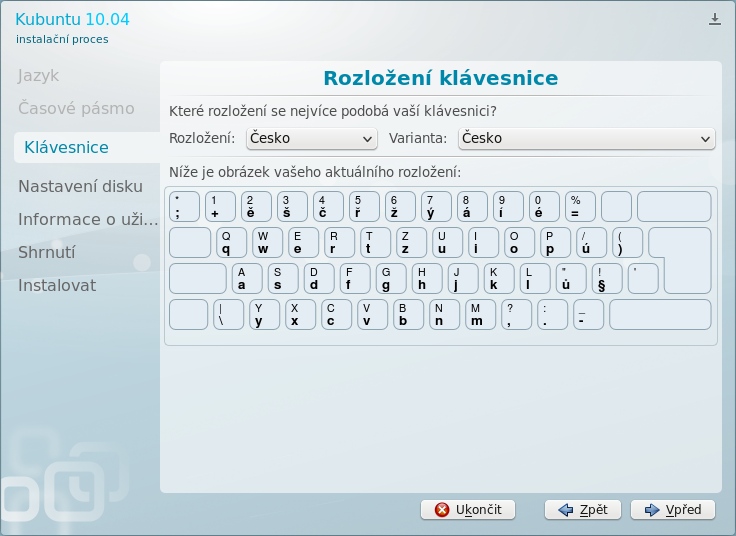Click the Ukončit button
736x536 pixels.
pyautogui.click(x=468, y=510)
